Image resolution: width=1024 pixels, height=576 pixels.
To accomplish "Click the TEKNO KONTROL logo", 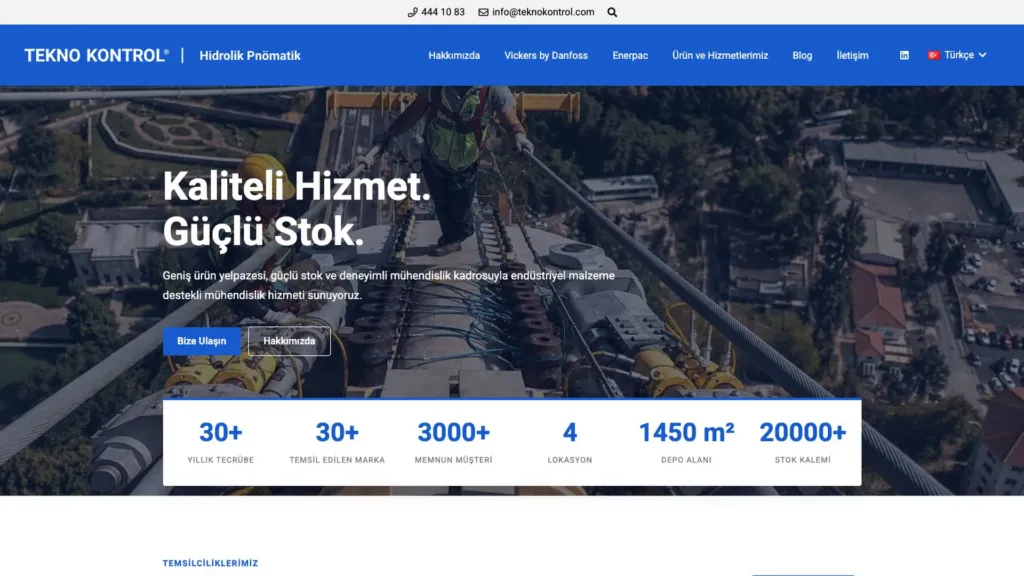I will tap(97, 56).
